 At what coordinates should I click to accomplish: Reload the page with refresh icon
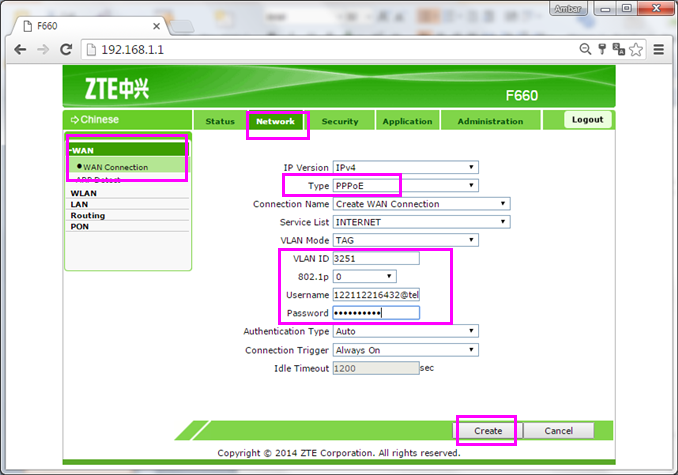[66, 50]
